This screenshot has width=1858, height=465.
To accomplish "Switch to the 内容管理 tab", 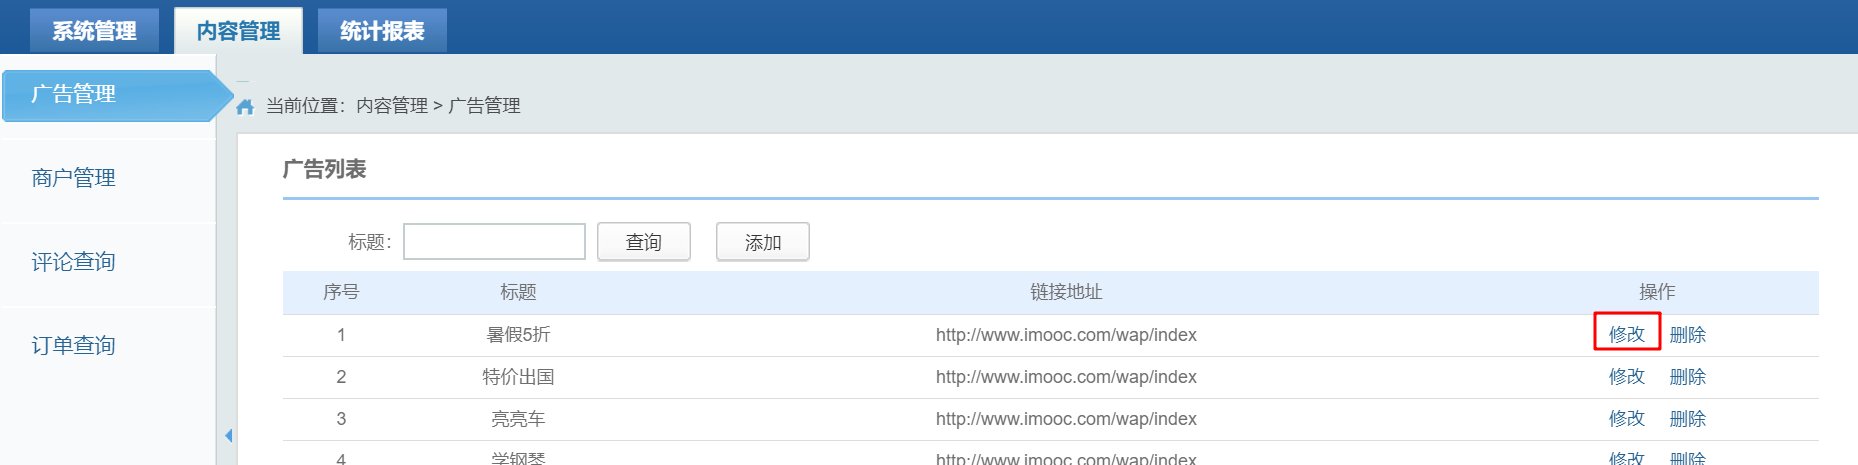I will point(239,31).
